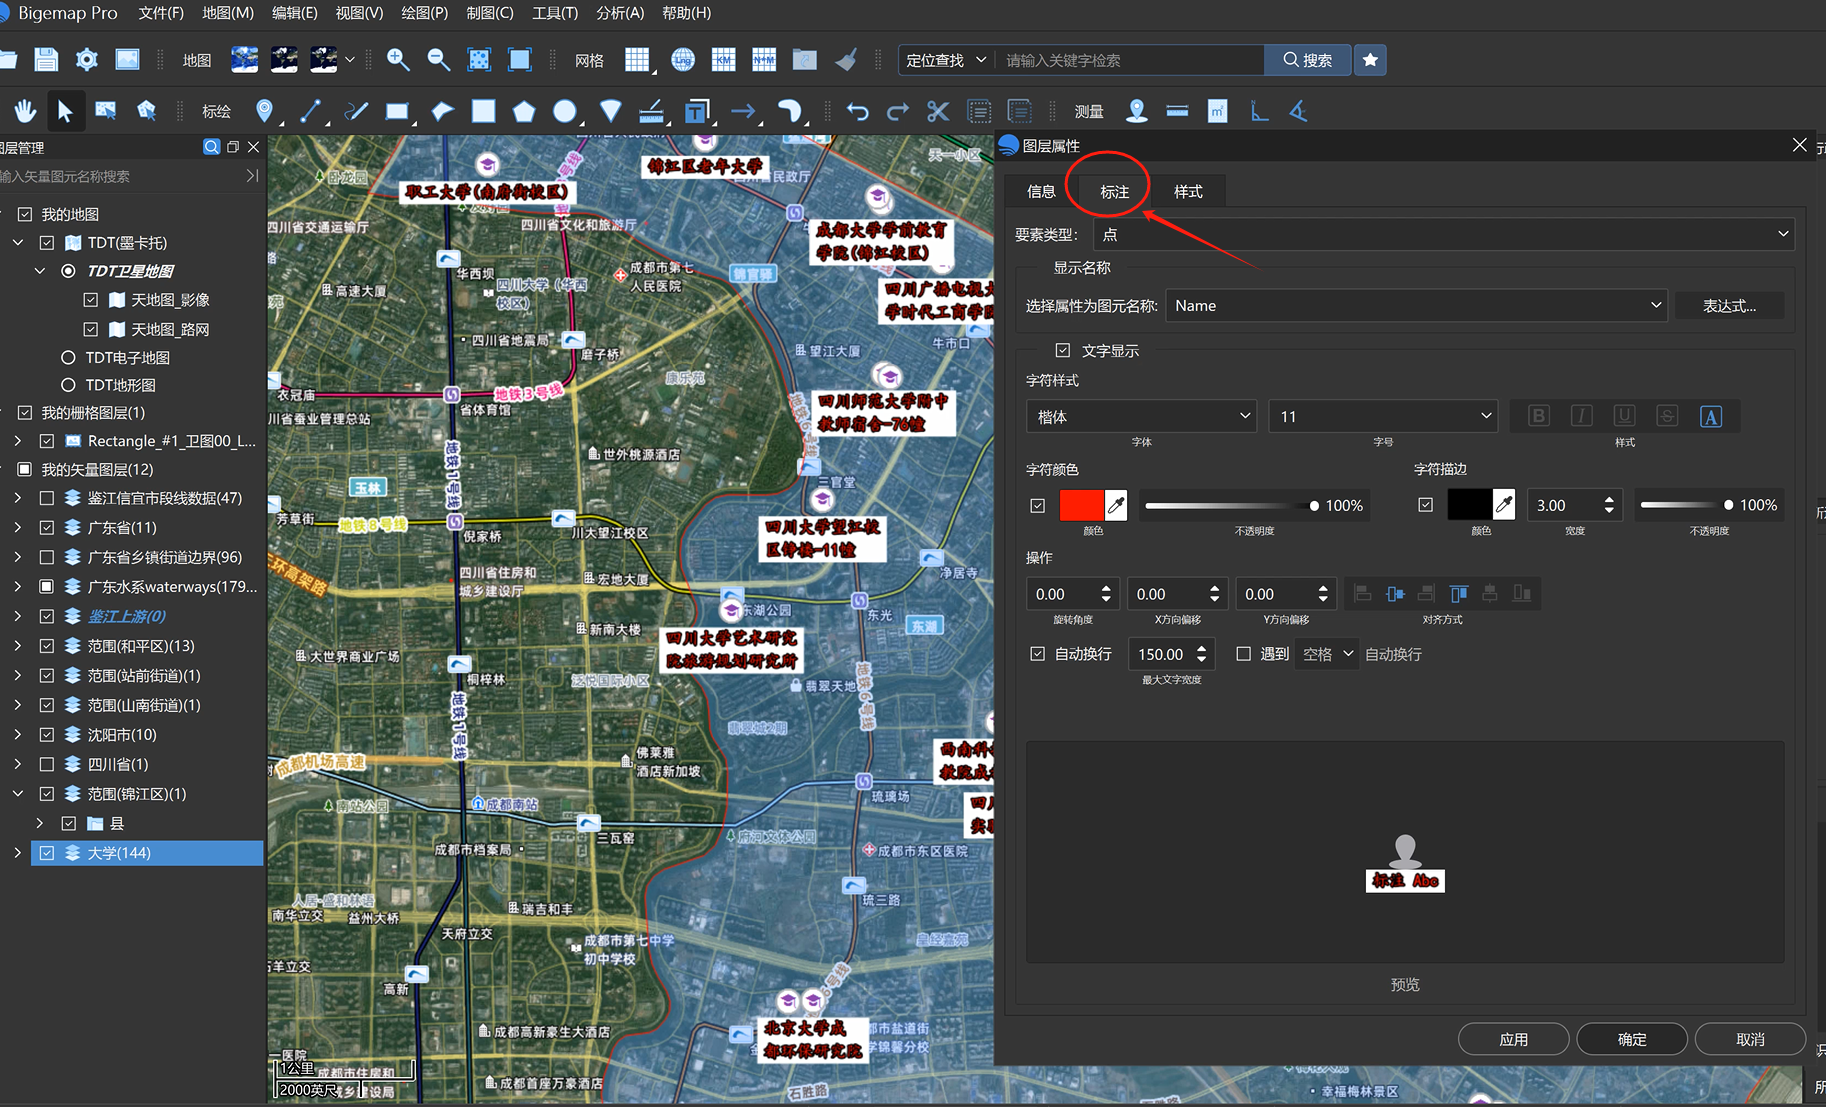Select the arrow shape drawing tool

coord(743,110)
